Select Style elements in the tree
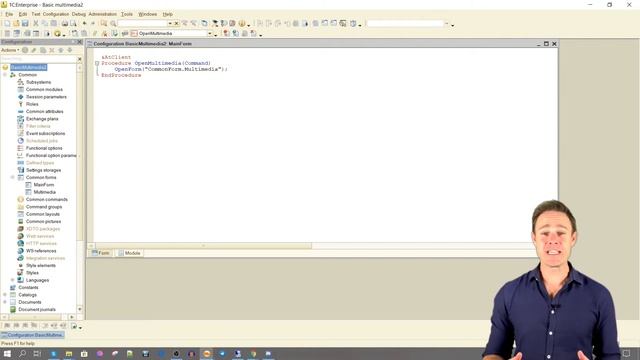This screenshot has height=360, width=640. pos(41,266)
